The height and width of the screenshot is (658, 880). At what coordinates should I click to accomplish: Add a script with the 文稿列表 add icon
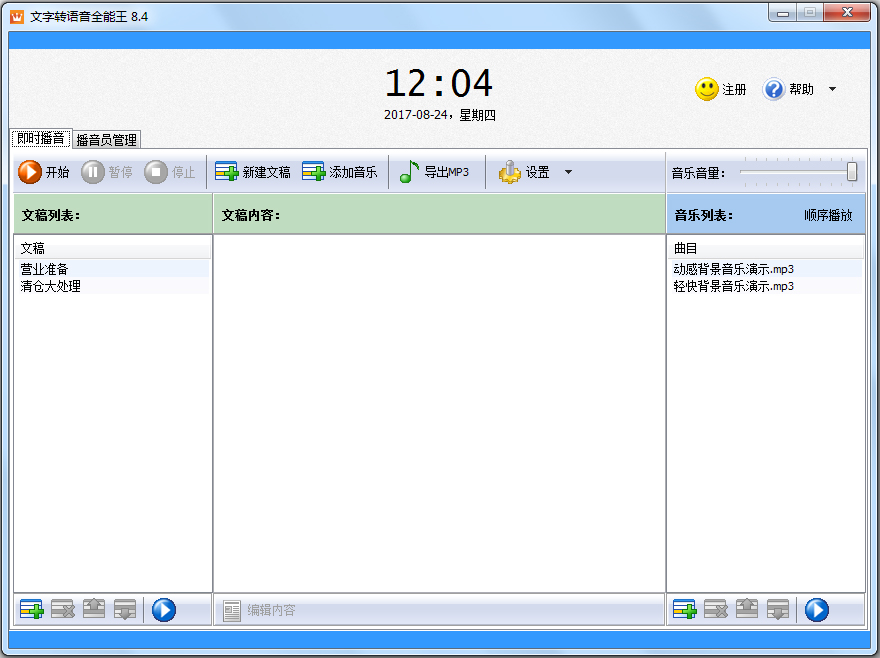click(x=31, y=609)
